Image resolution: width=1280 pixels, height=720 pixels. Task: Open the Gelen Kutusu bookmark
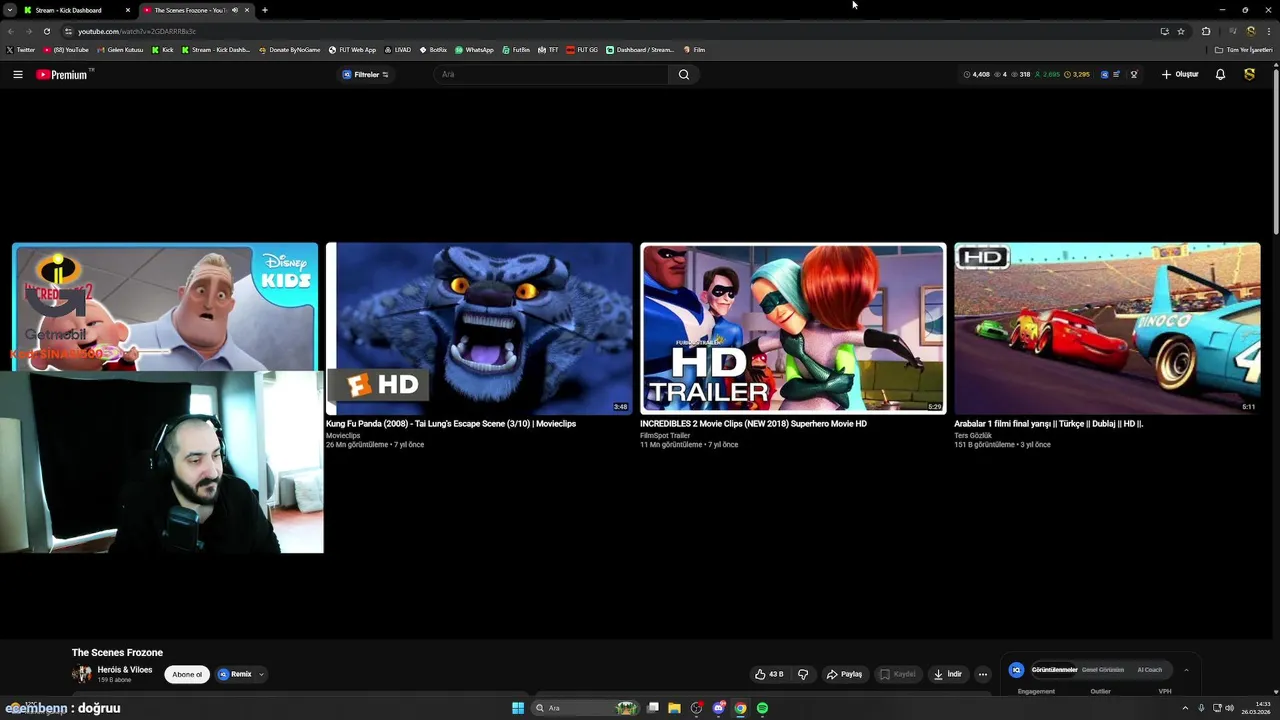click(120, 49)
